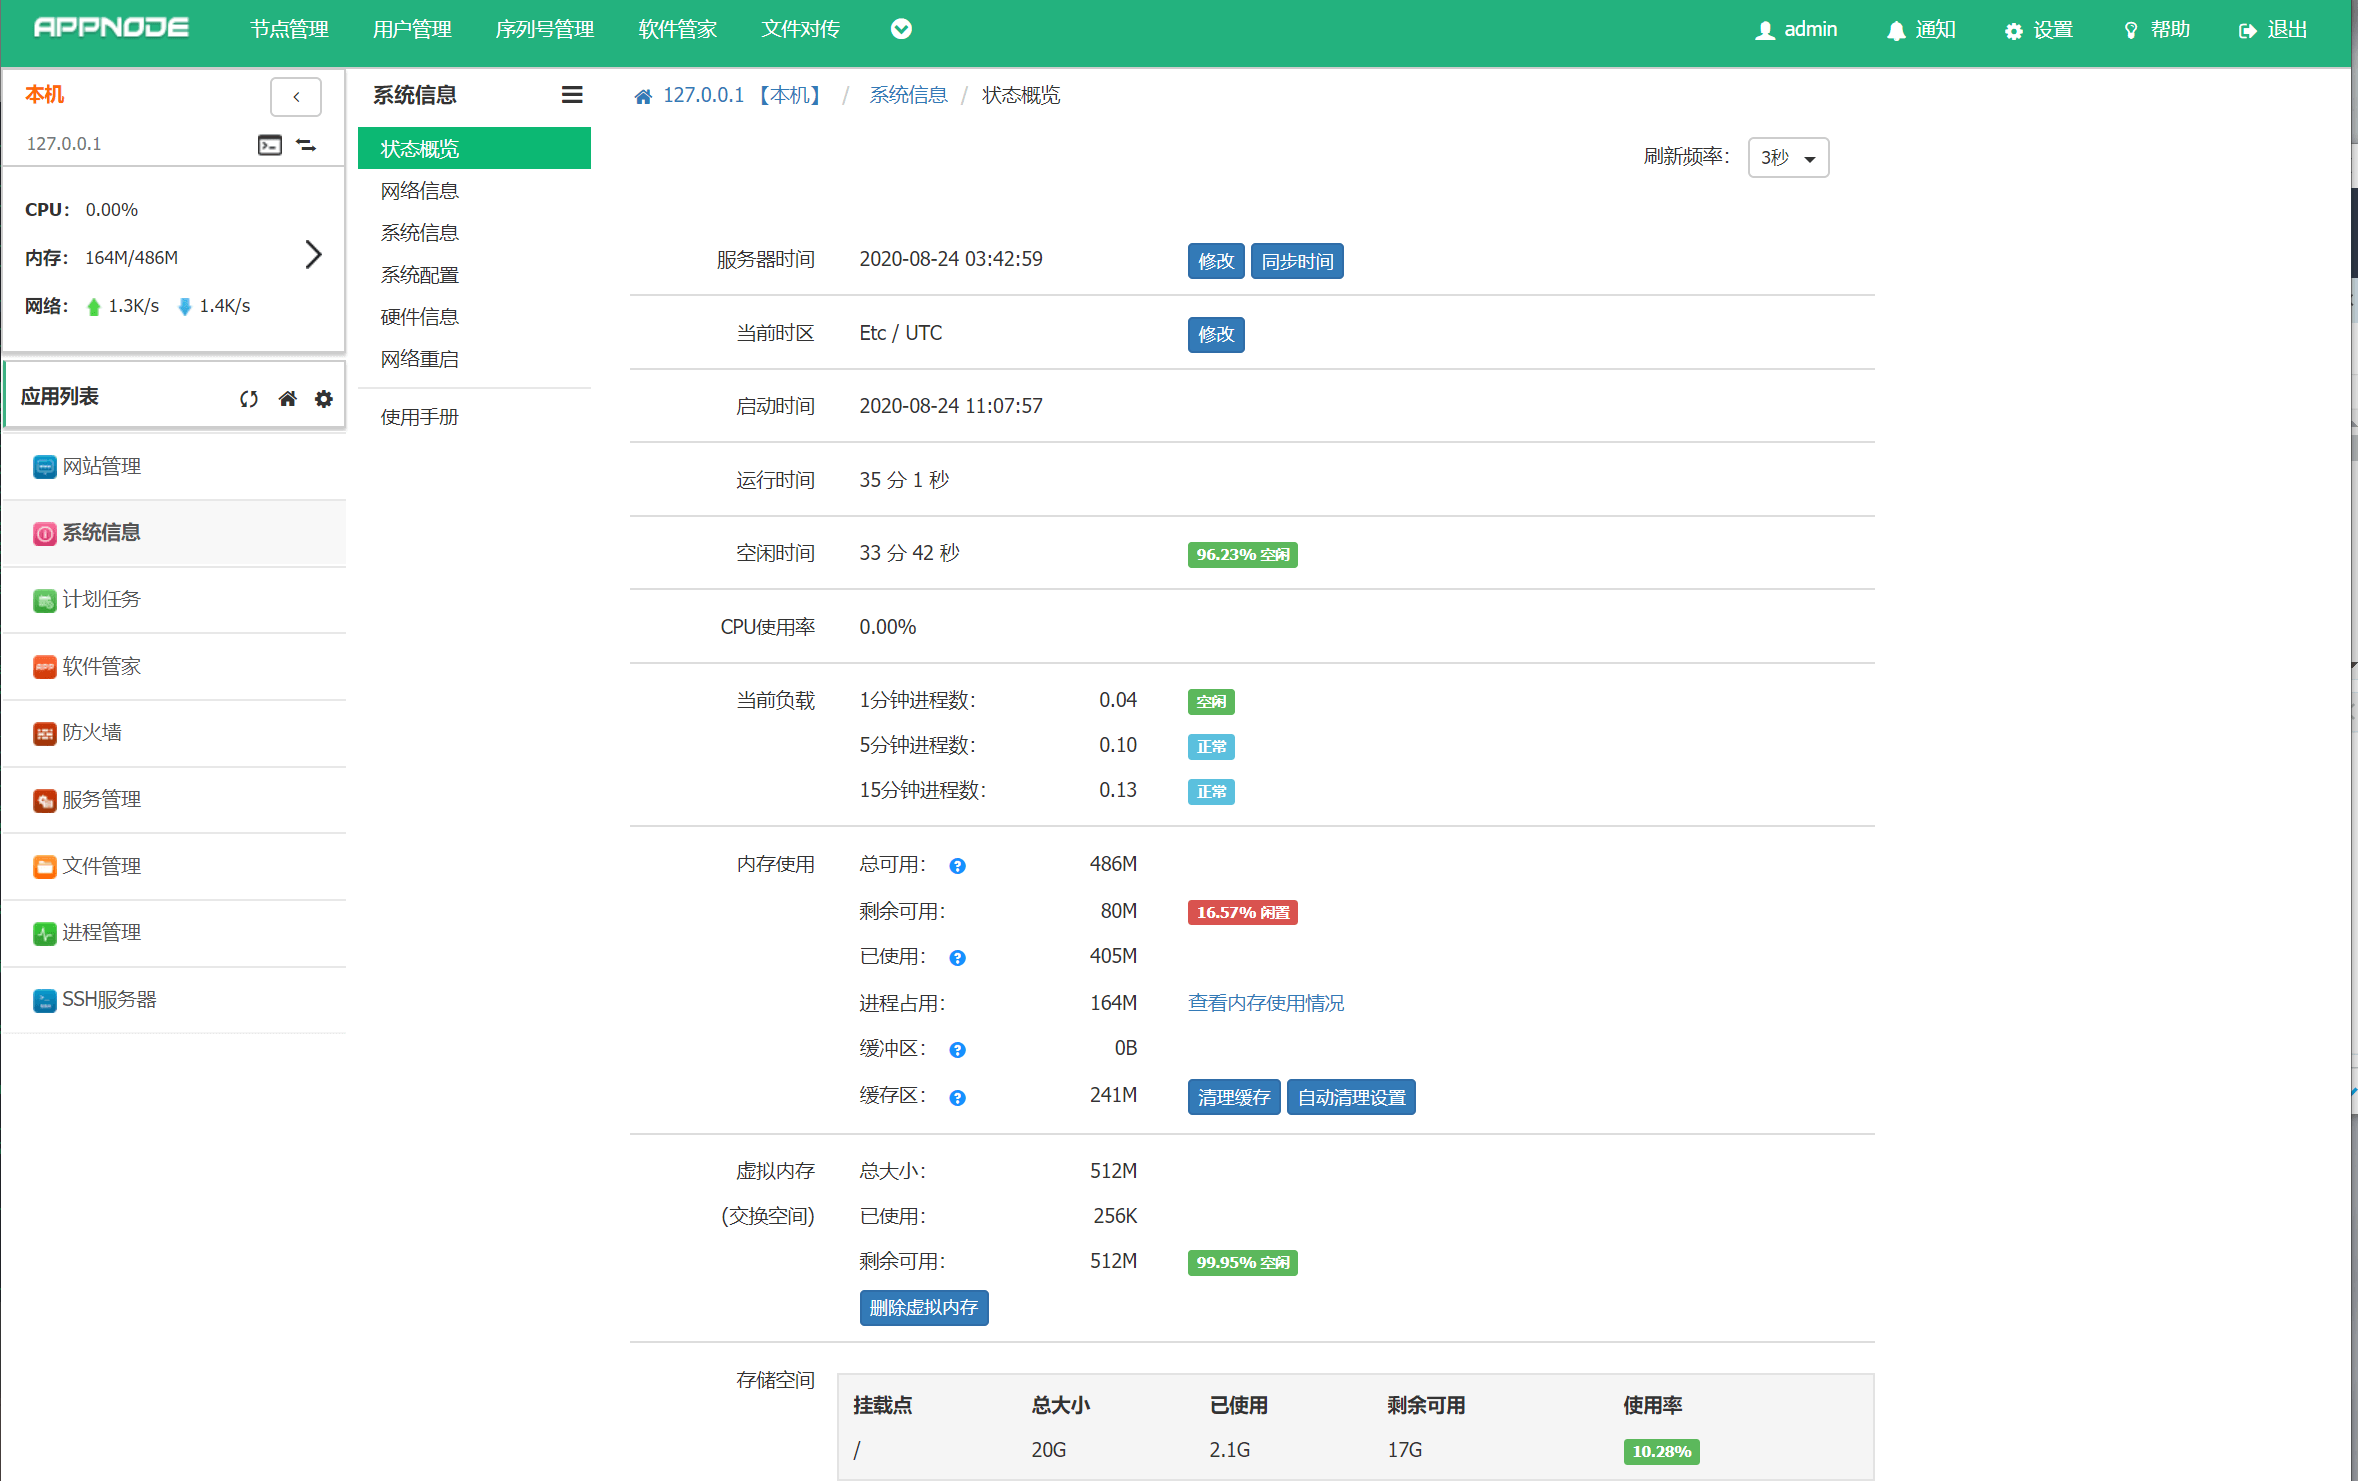Image resolution: width=2358 pixels, height=1481 pixels.
Task: Click the AppNode logo
Action: click(x=111, y=28)
